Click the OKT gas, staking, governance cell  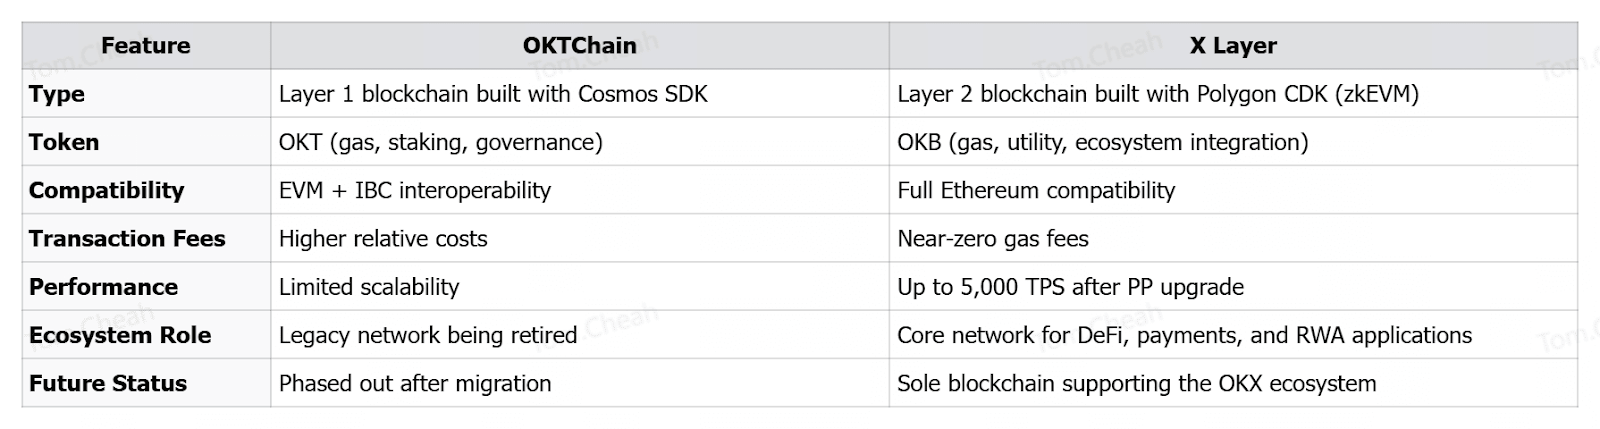point(440,142)
